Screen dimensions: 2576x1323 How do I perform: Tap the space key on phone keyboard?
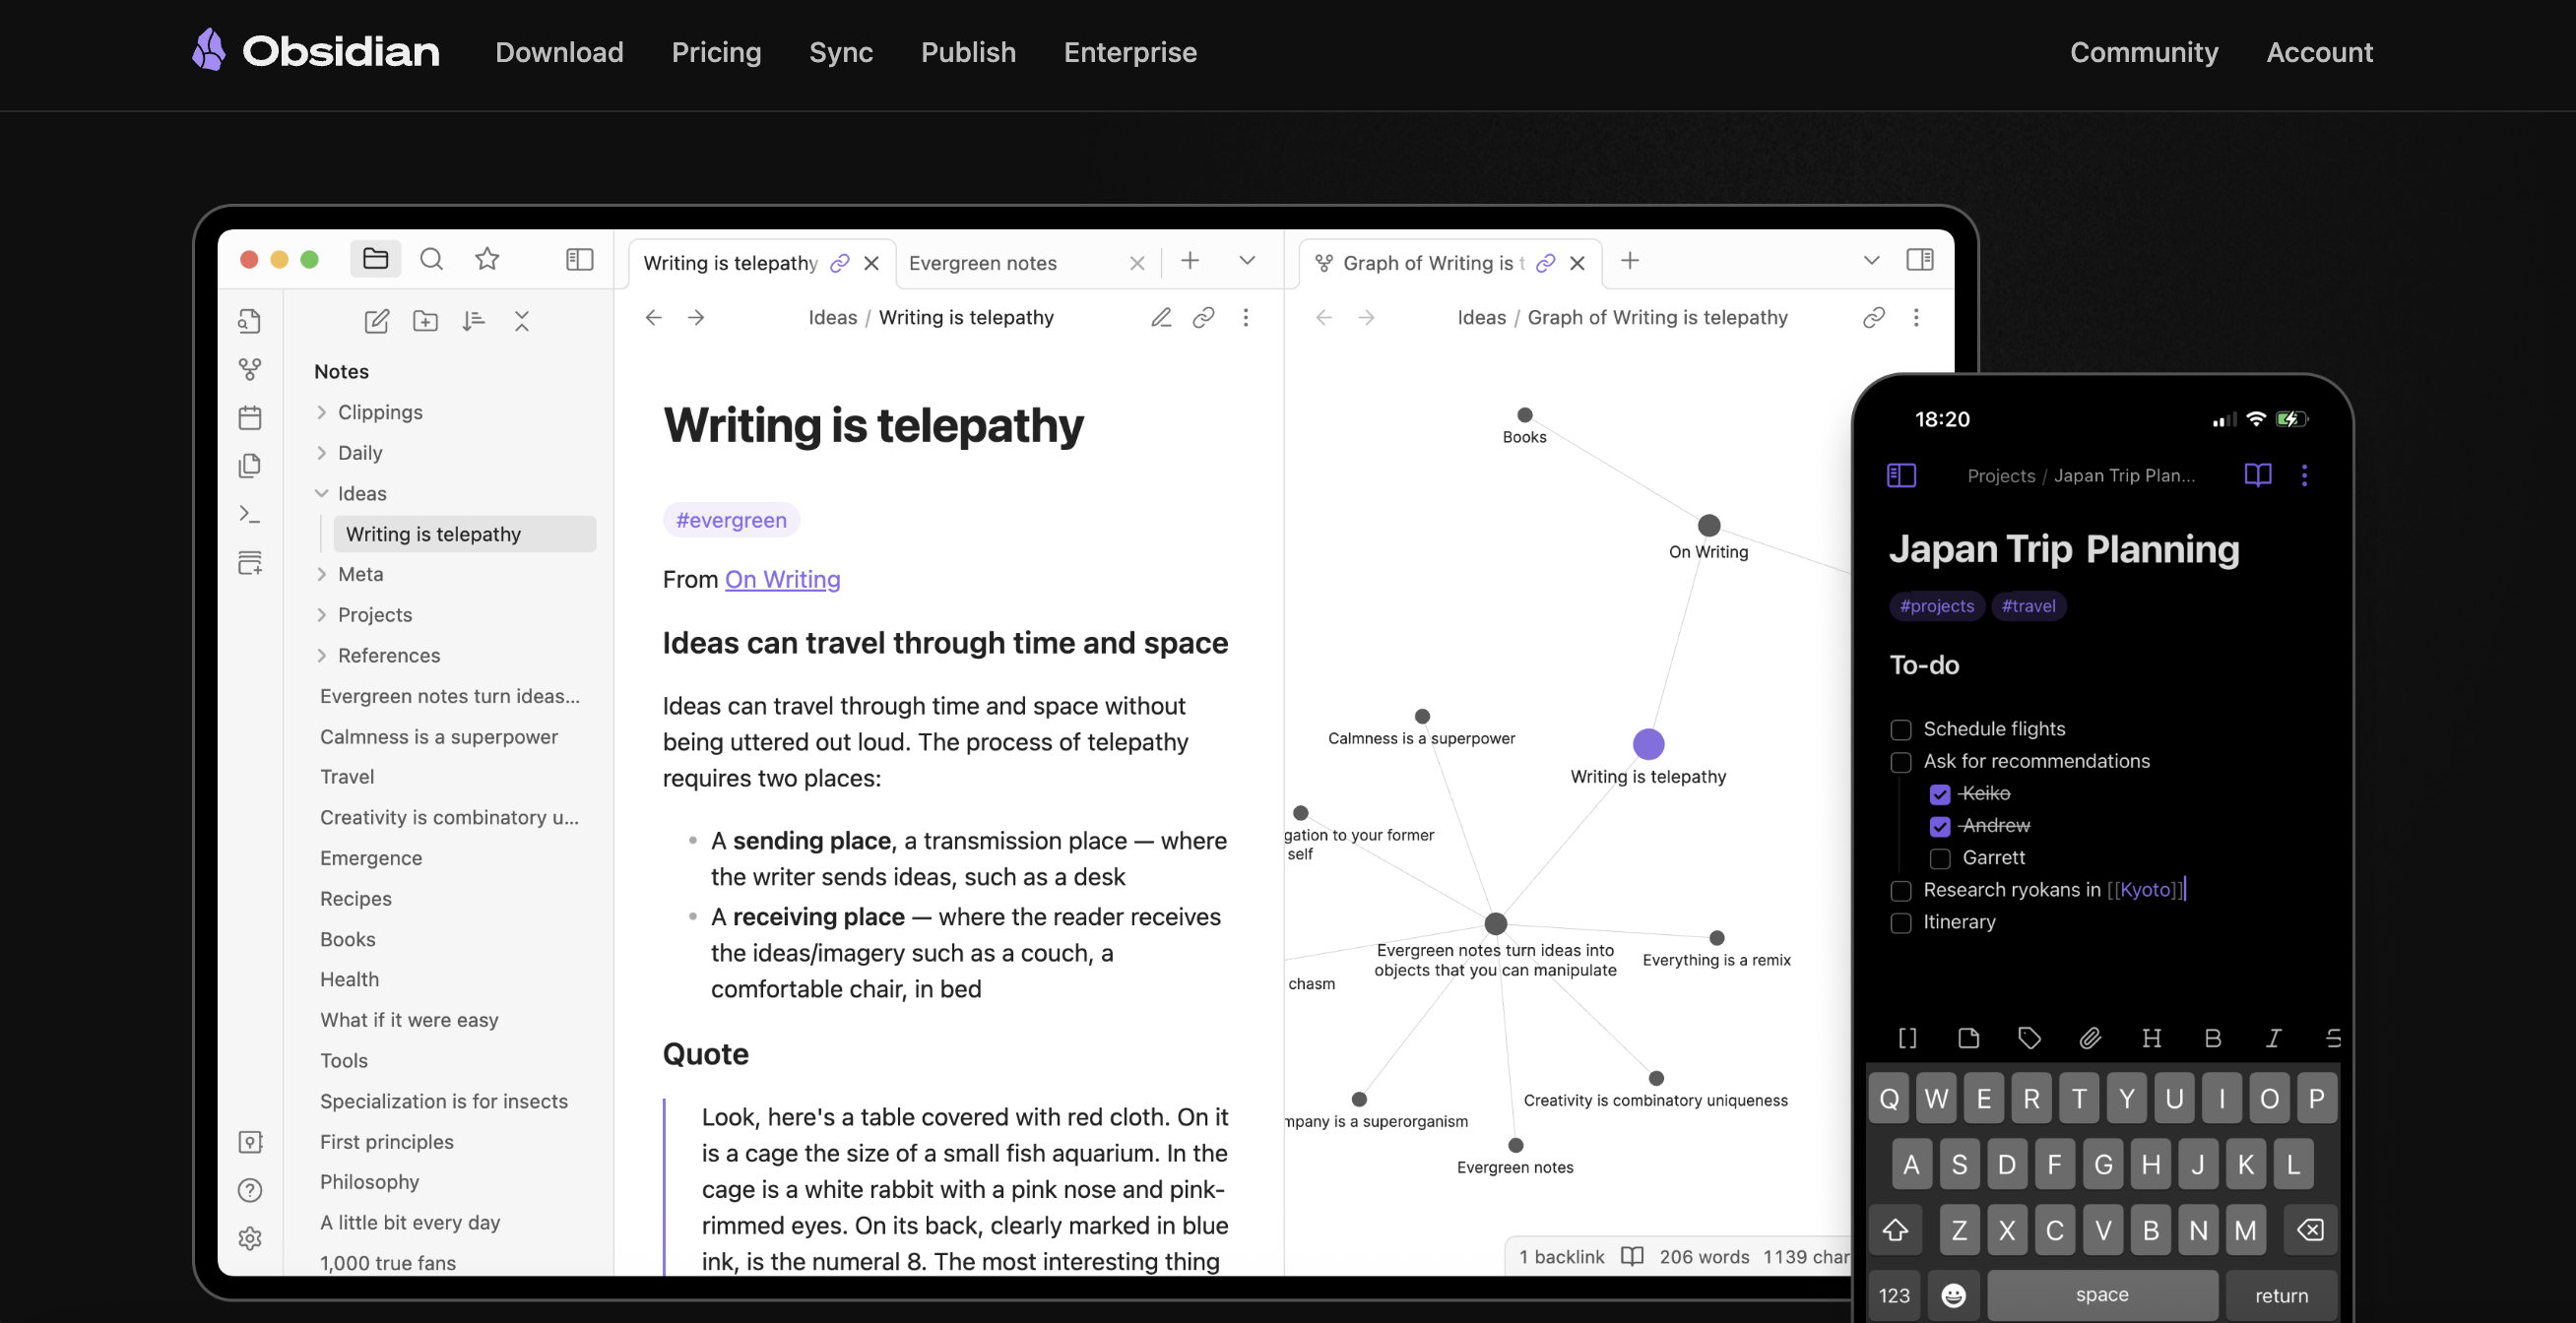(2101, 1295)
